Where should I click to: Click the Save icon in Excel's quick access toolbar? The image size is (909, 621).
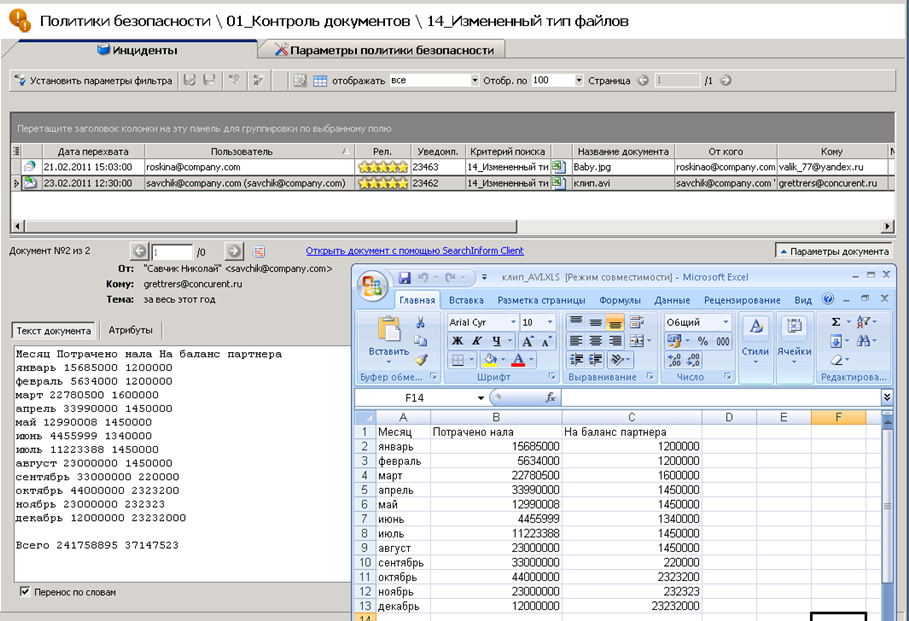click(x=405, y=277)
